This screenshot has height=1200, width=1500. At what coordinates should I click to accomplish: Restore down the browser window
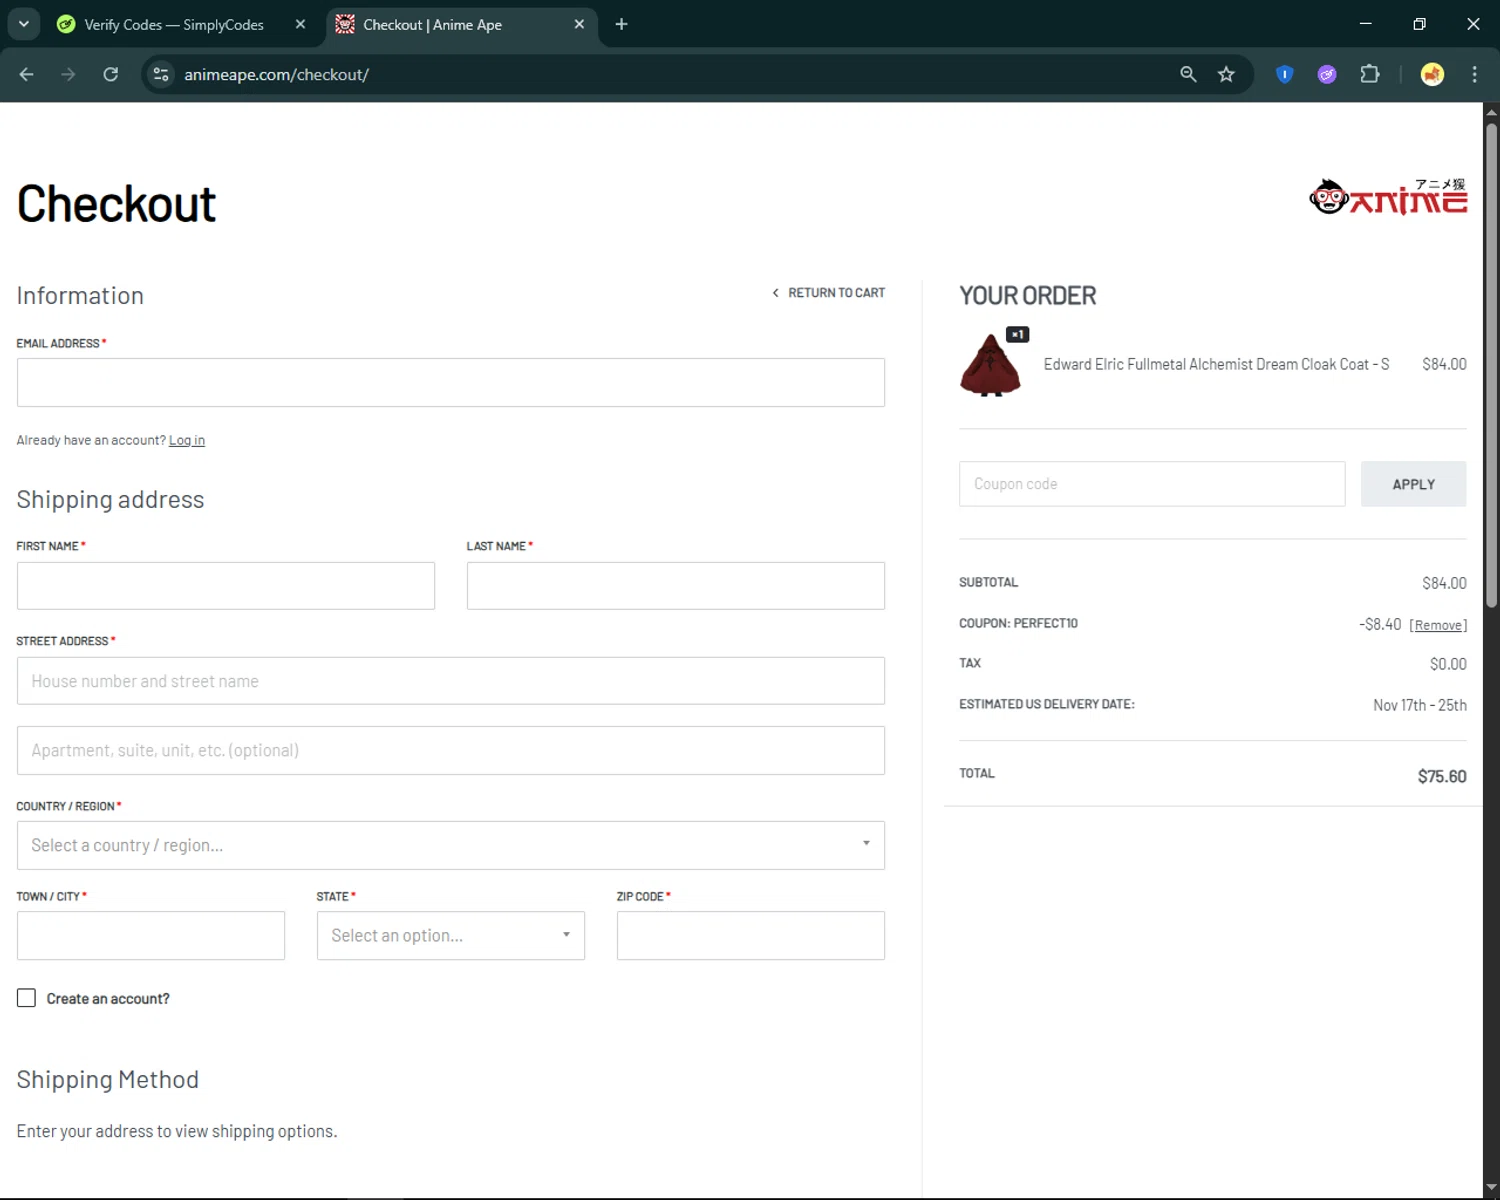(1419, 24)
